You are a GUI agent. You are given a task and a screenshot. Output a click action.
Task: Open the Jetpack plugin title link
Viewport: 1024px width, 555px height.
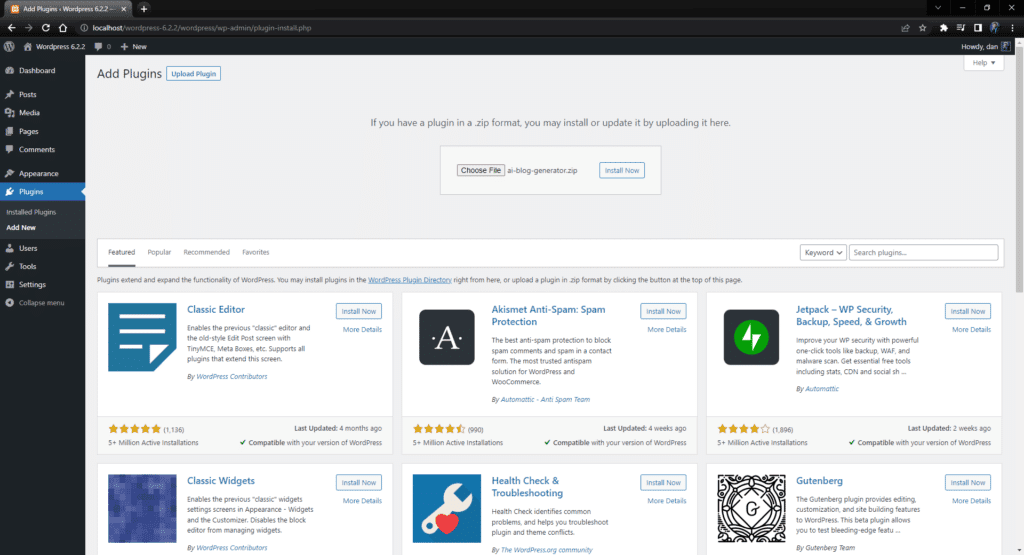tap(851, 315)
